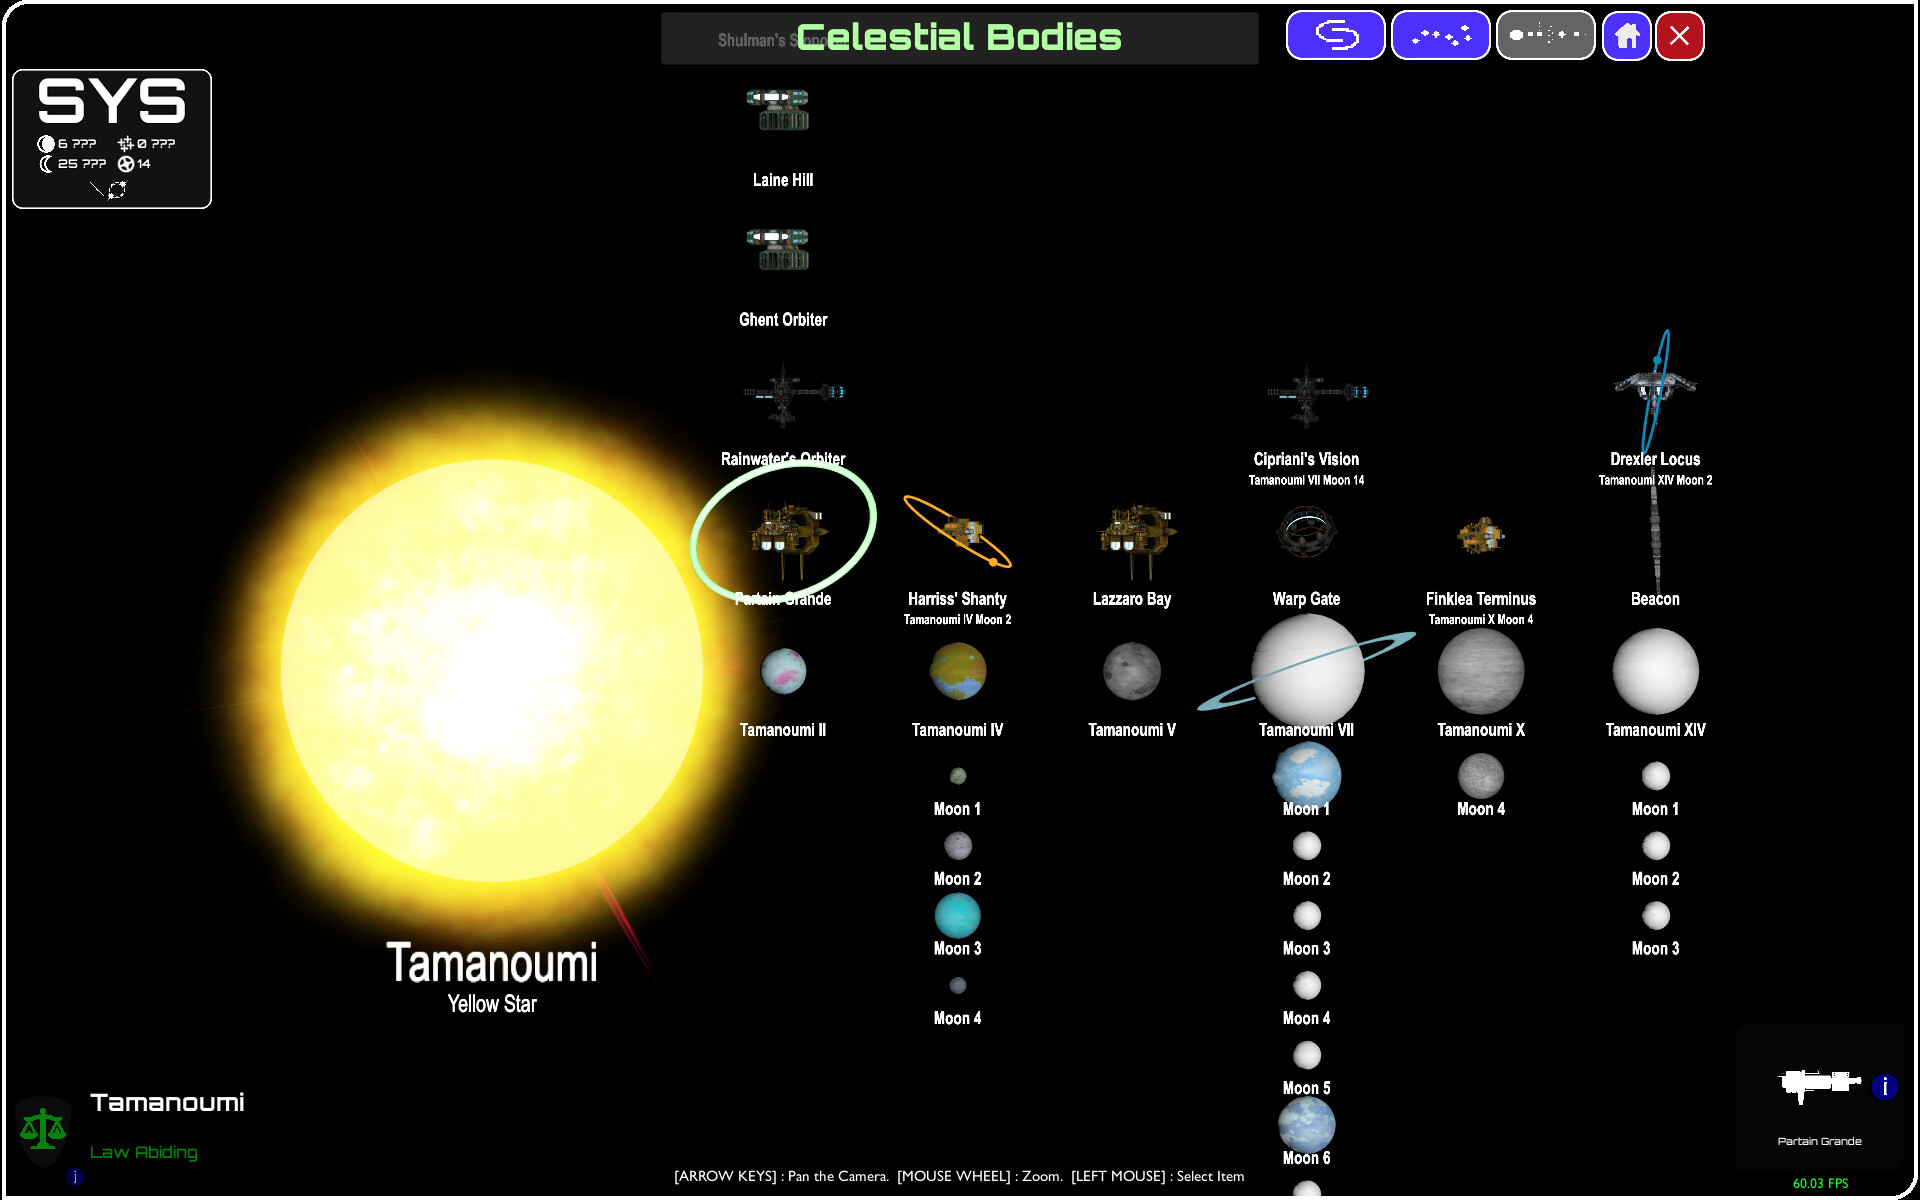Select planet Tamanoumi II
The image size is (1920, 1200).
(783, 671)
